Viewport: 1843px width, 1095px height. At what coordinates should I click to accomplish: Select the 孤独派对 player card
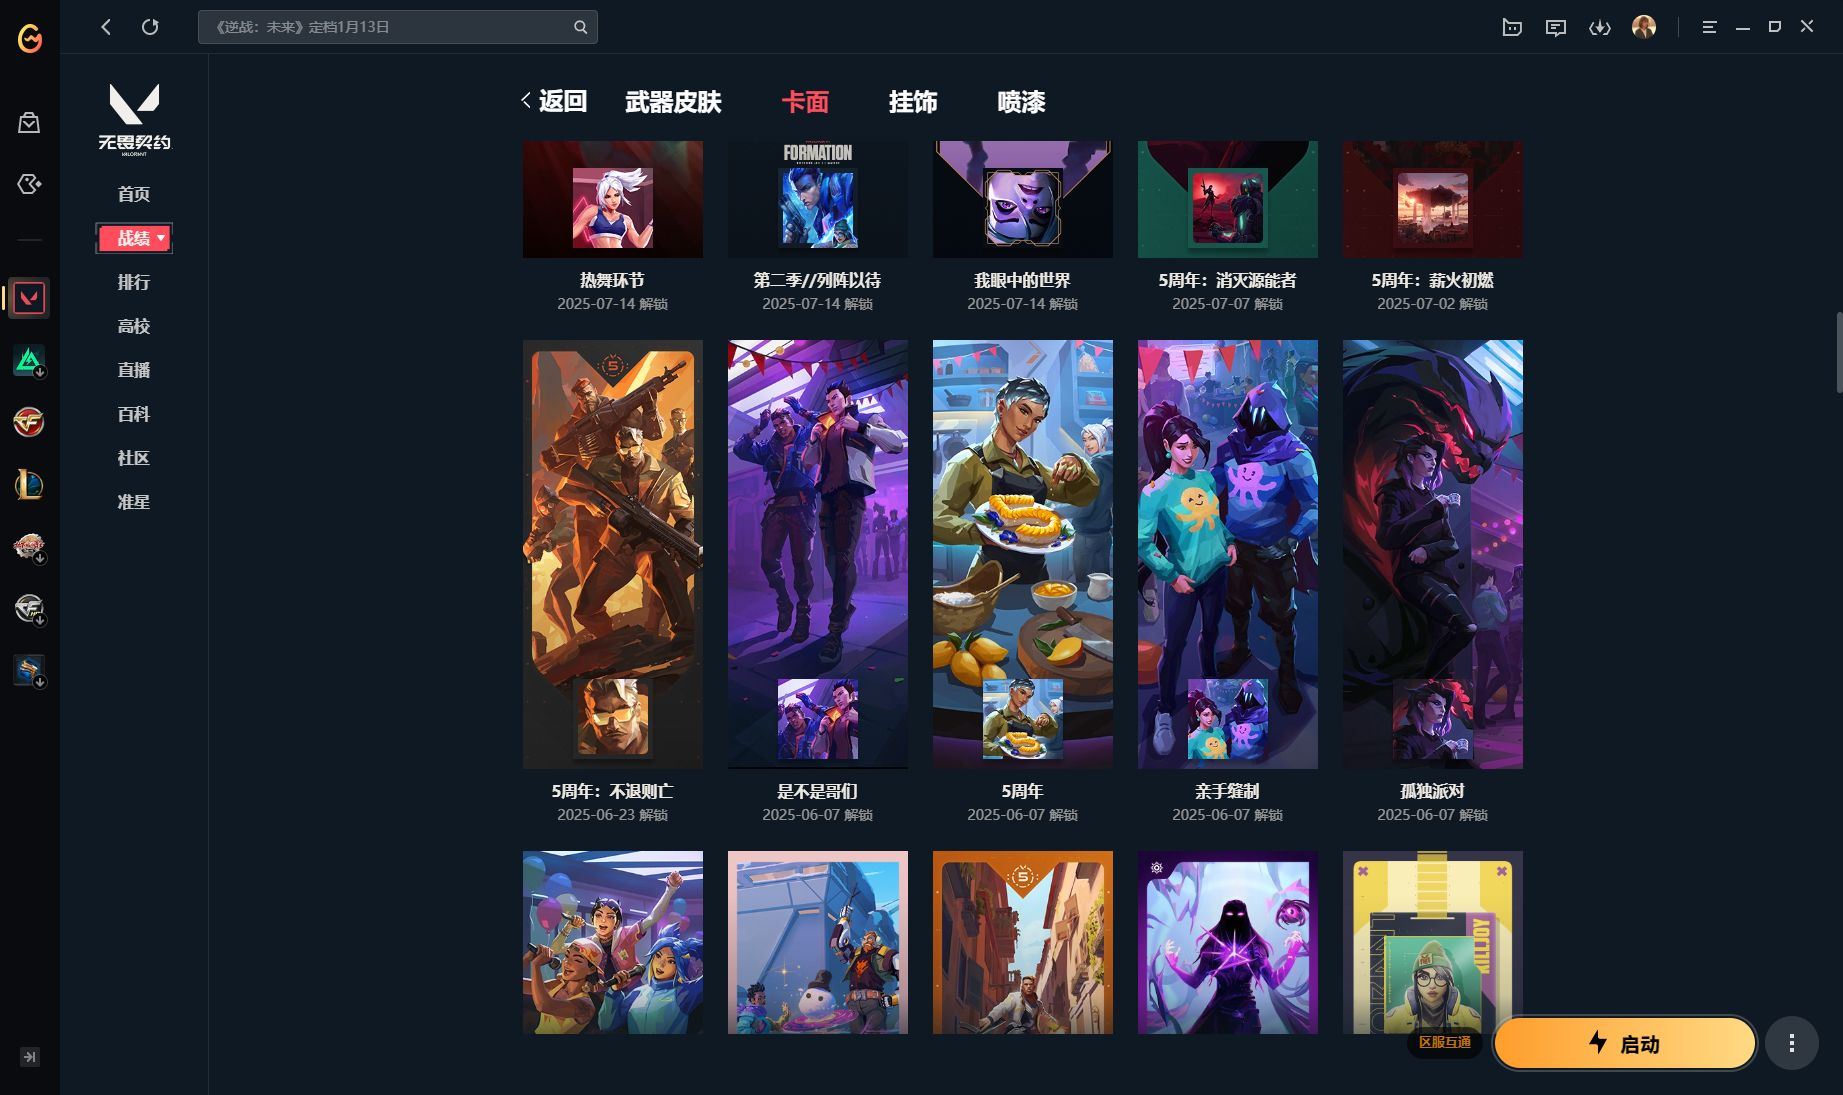click(x=1432, y=554)
